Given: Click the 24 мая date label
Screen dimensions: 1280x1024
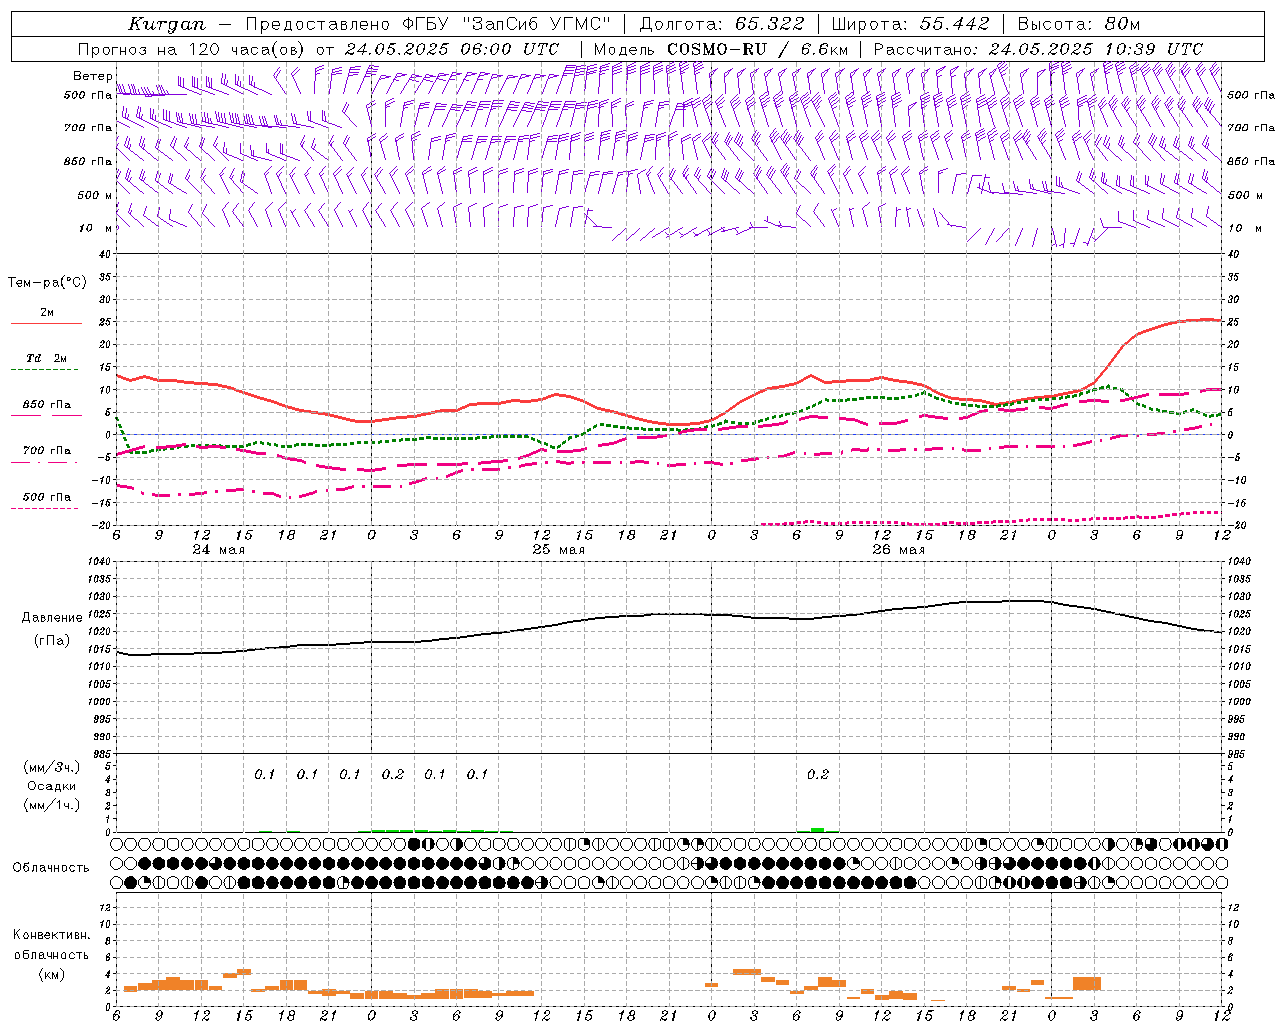Looking at the screenshot, I should 219,550.
